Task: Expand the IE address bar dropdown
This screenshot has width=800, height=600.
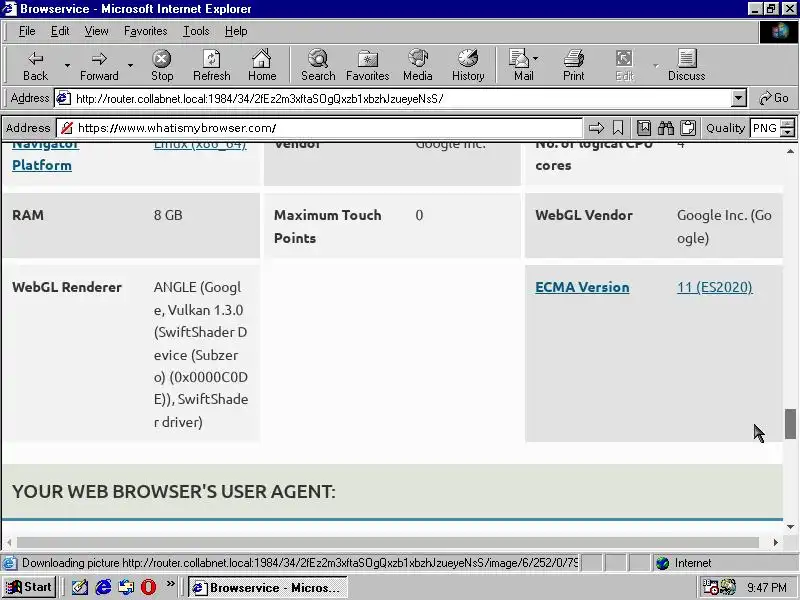Action: [x=739, y=98]
